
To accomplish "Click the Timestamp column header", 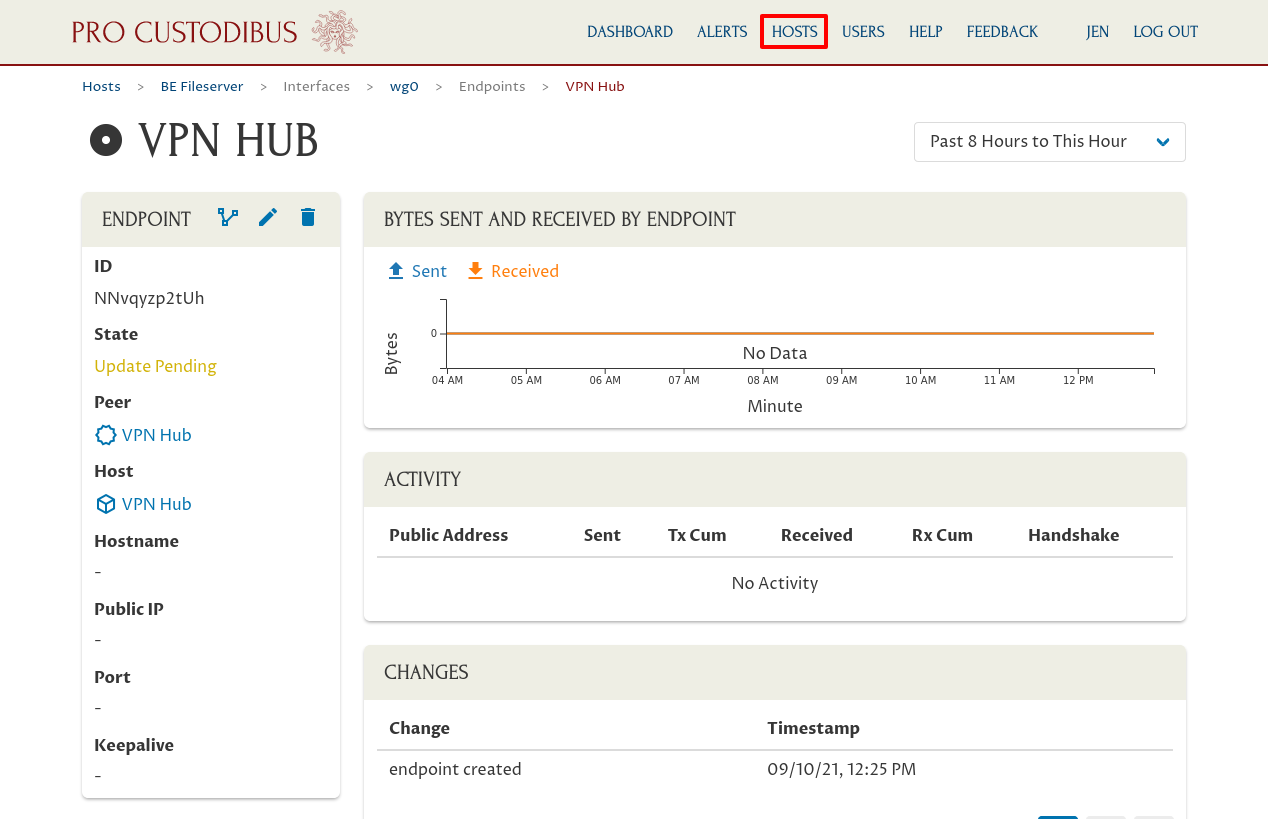I will [813, 728].
